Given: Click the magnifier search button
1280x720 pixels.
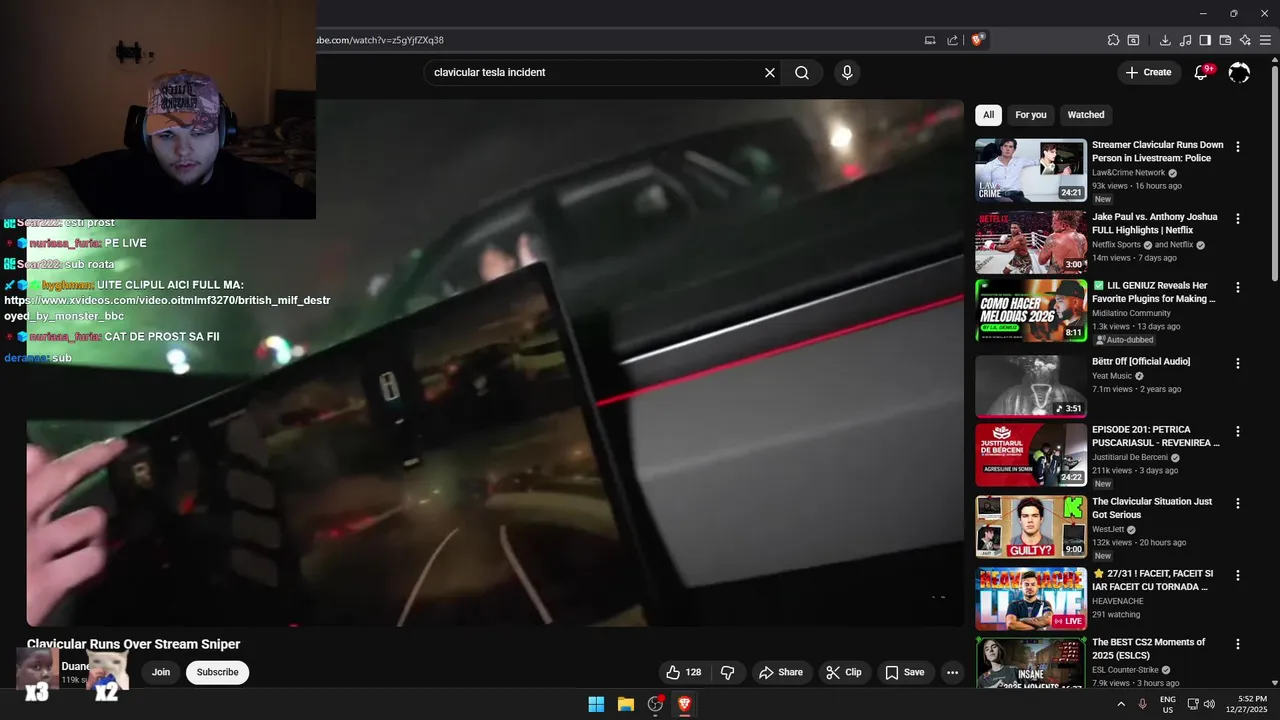Looking at the screenshot, I should (x=802, y=73).
